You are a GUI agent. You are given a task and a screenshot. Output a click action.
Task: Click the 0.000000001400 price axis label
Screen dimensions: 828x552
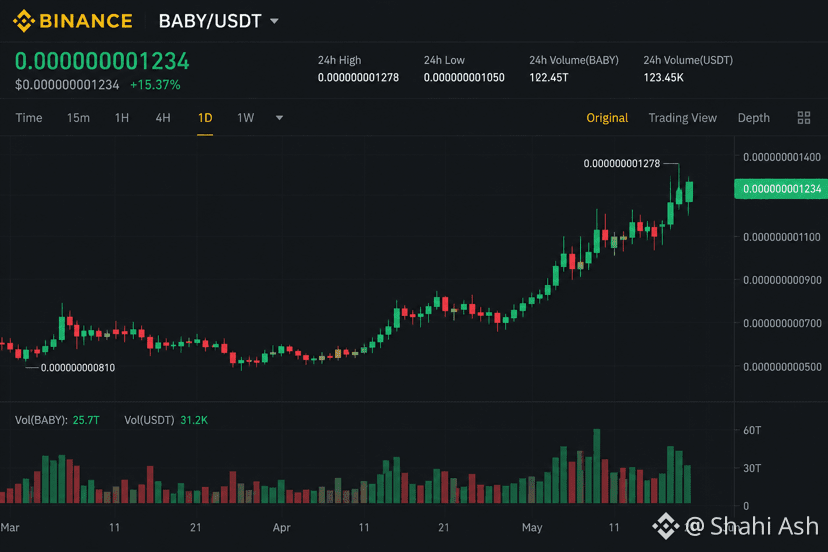coord(782,157)
